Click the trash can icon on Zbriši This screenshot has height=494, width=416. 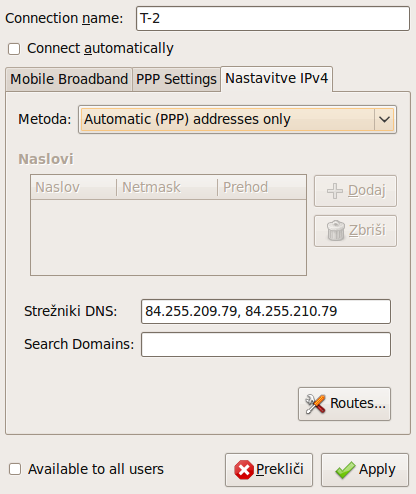[x=336, y=230]
